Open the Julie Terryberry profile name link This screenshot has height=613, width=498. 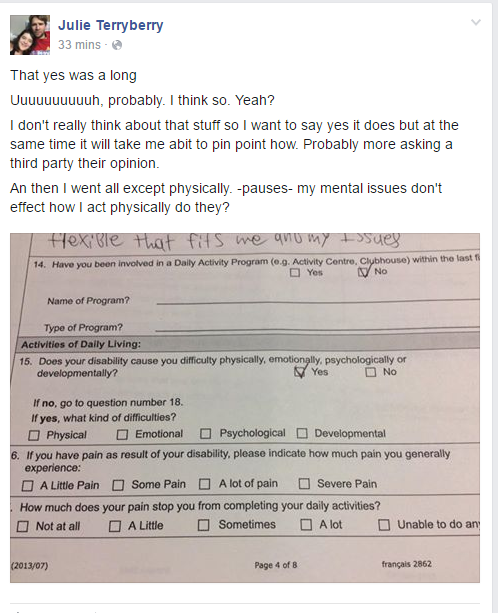tap(111, 25)
